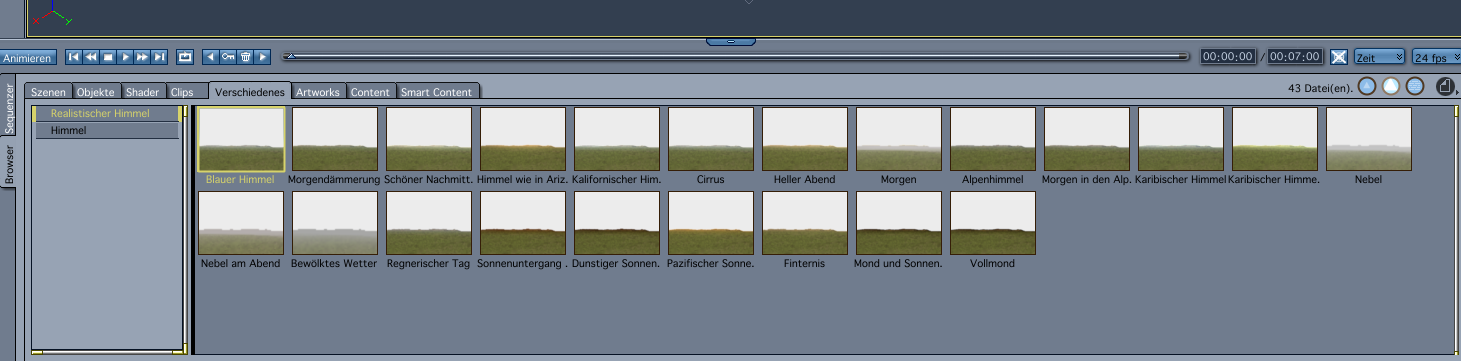Image resolution: width=1461 pixels, height=361 pixels.
Task: Open the Smart Content tab
Action: [436, 91]
